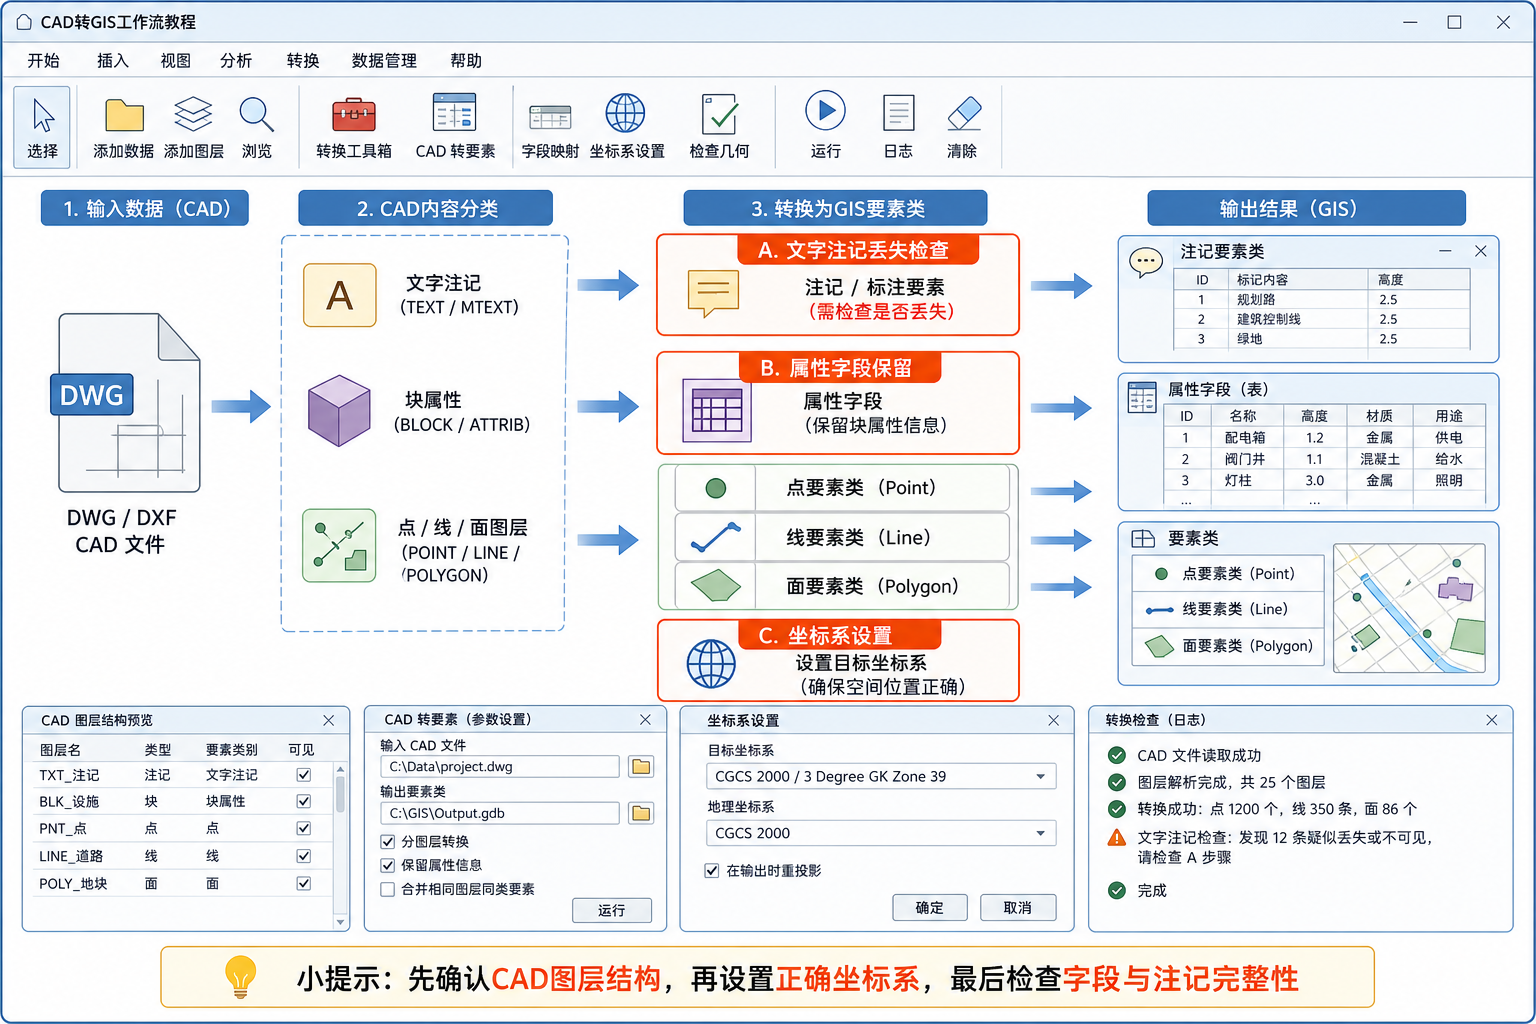Open the 转换 menu

[302, 61]
